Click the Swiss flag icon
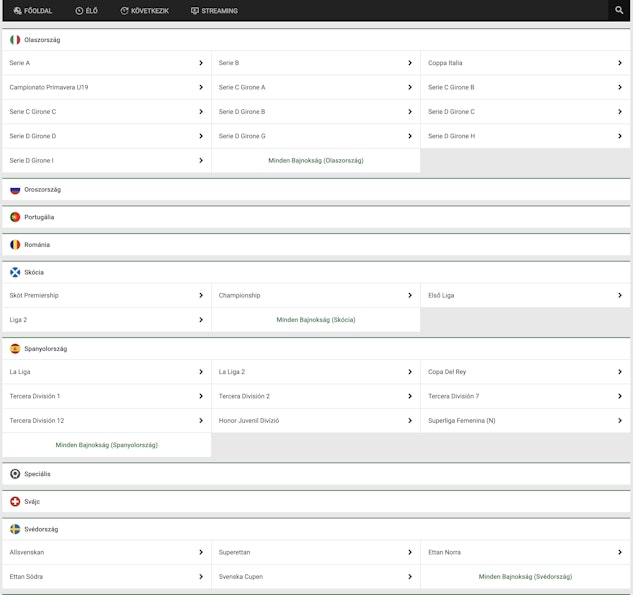 (x=15, y=501)
